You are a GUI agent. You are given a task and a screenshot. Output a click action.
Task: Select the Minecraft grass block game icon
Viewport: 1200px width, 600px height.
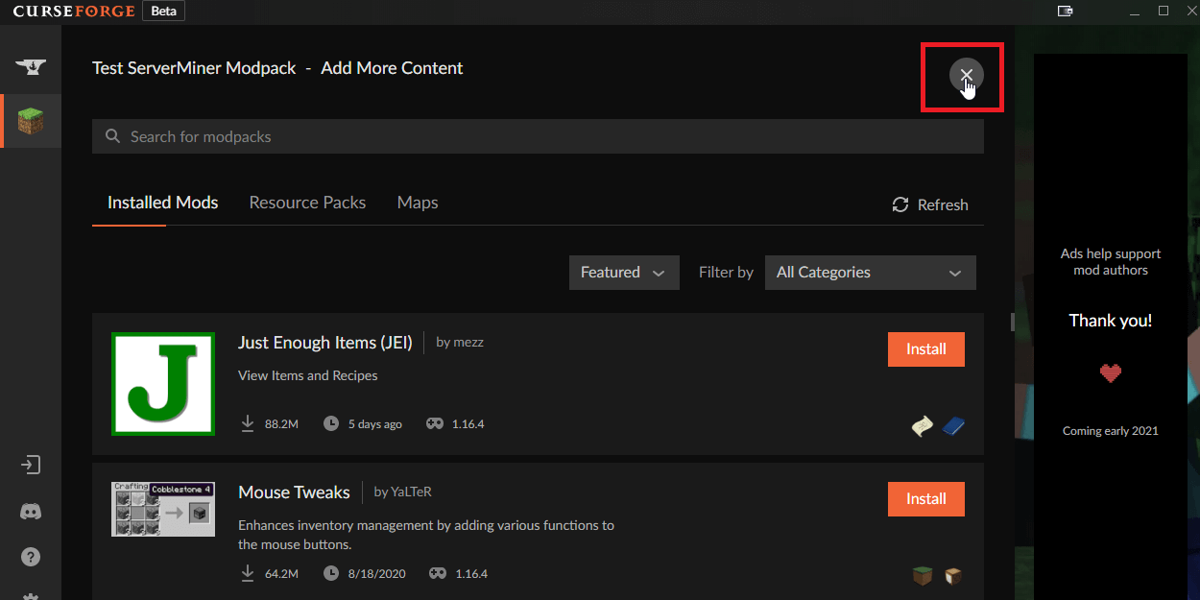30,122
